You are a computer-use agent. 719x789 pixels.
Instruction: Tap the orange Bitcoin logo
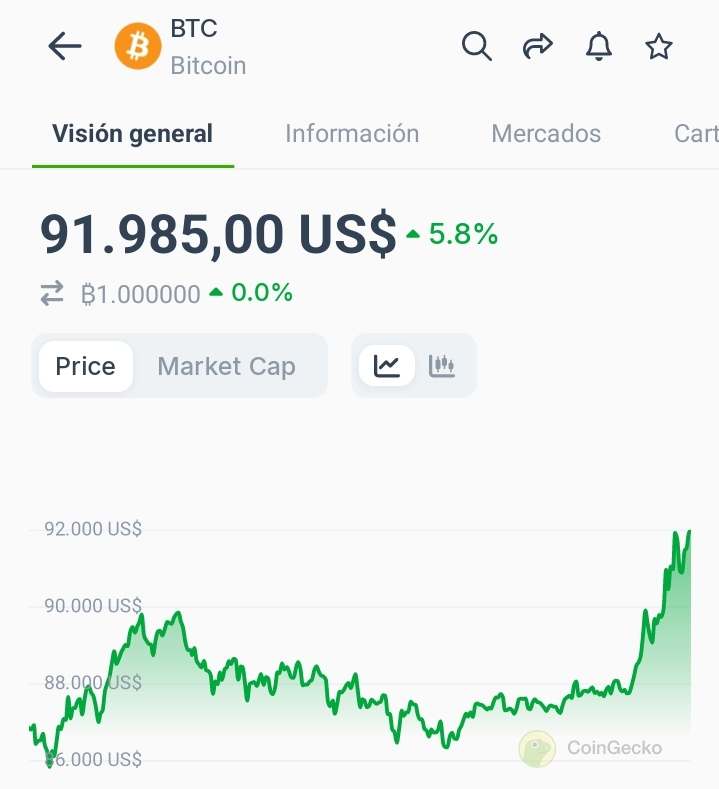tap(138, 46)
